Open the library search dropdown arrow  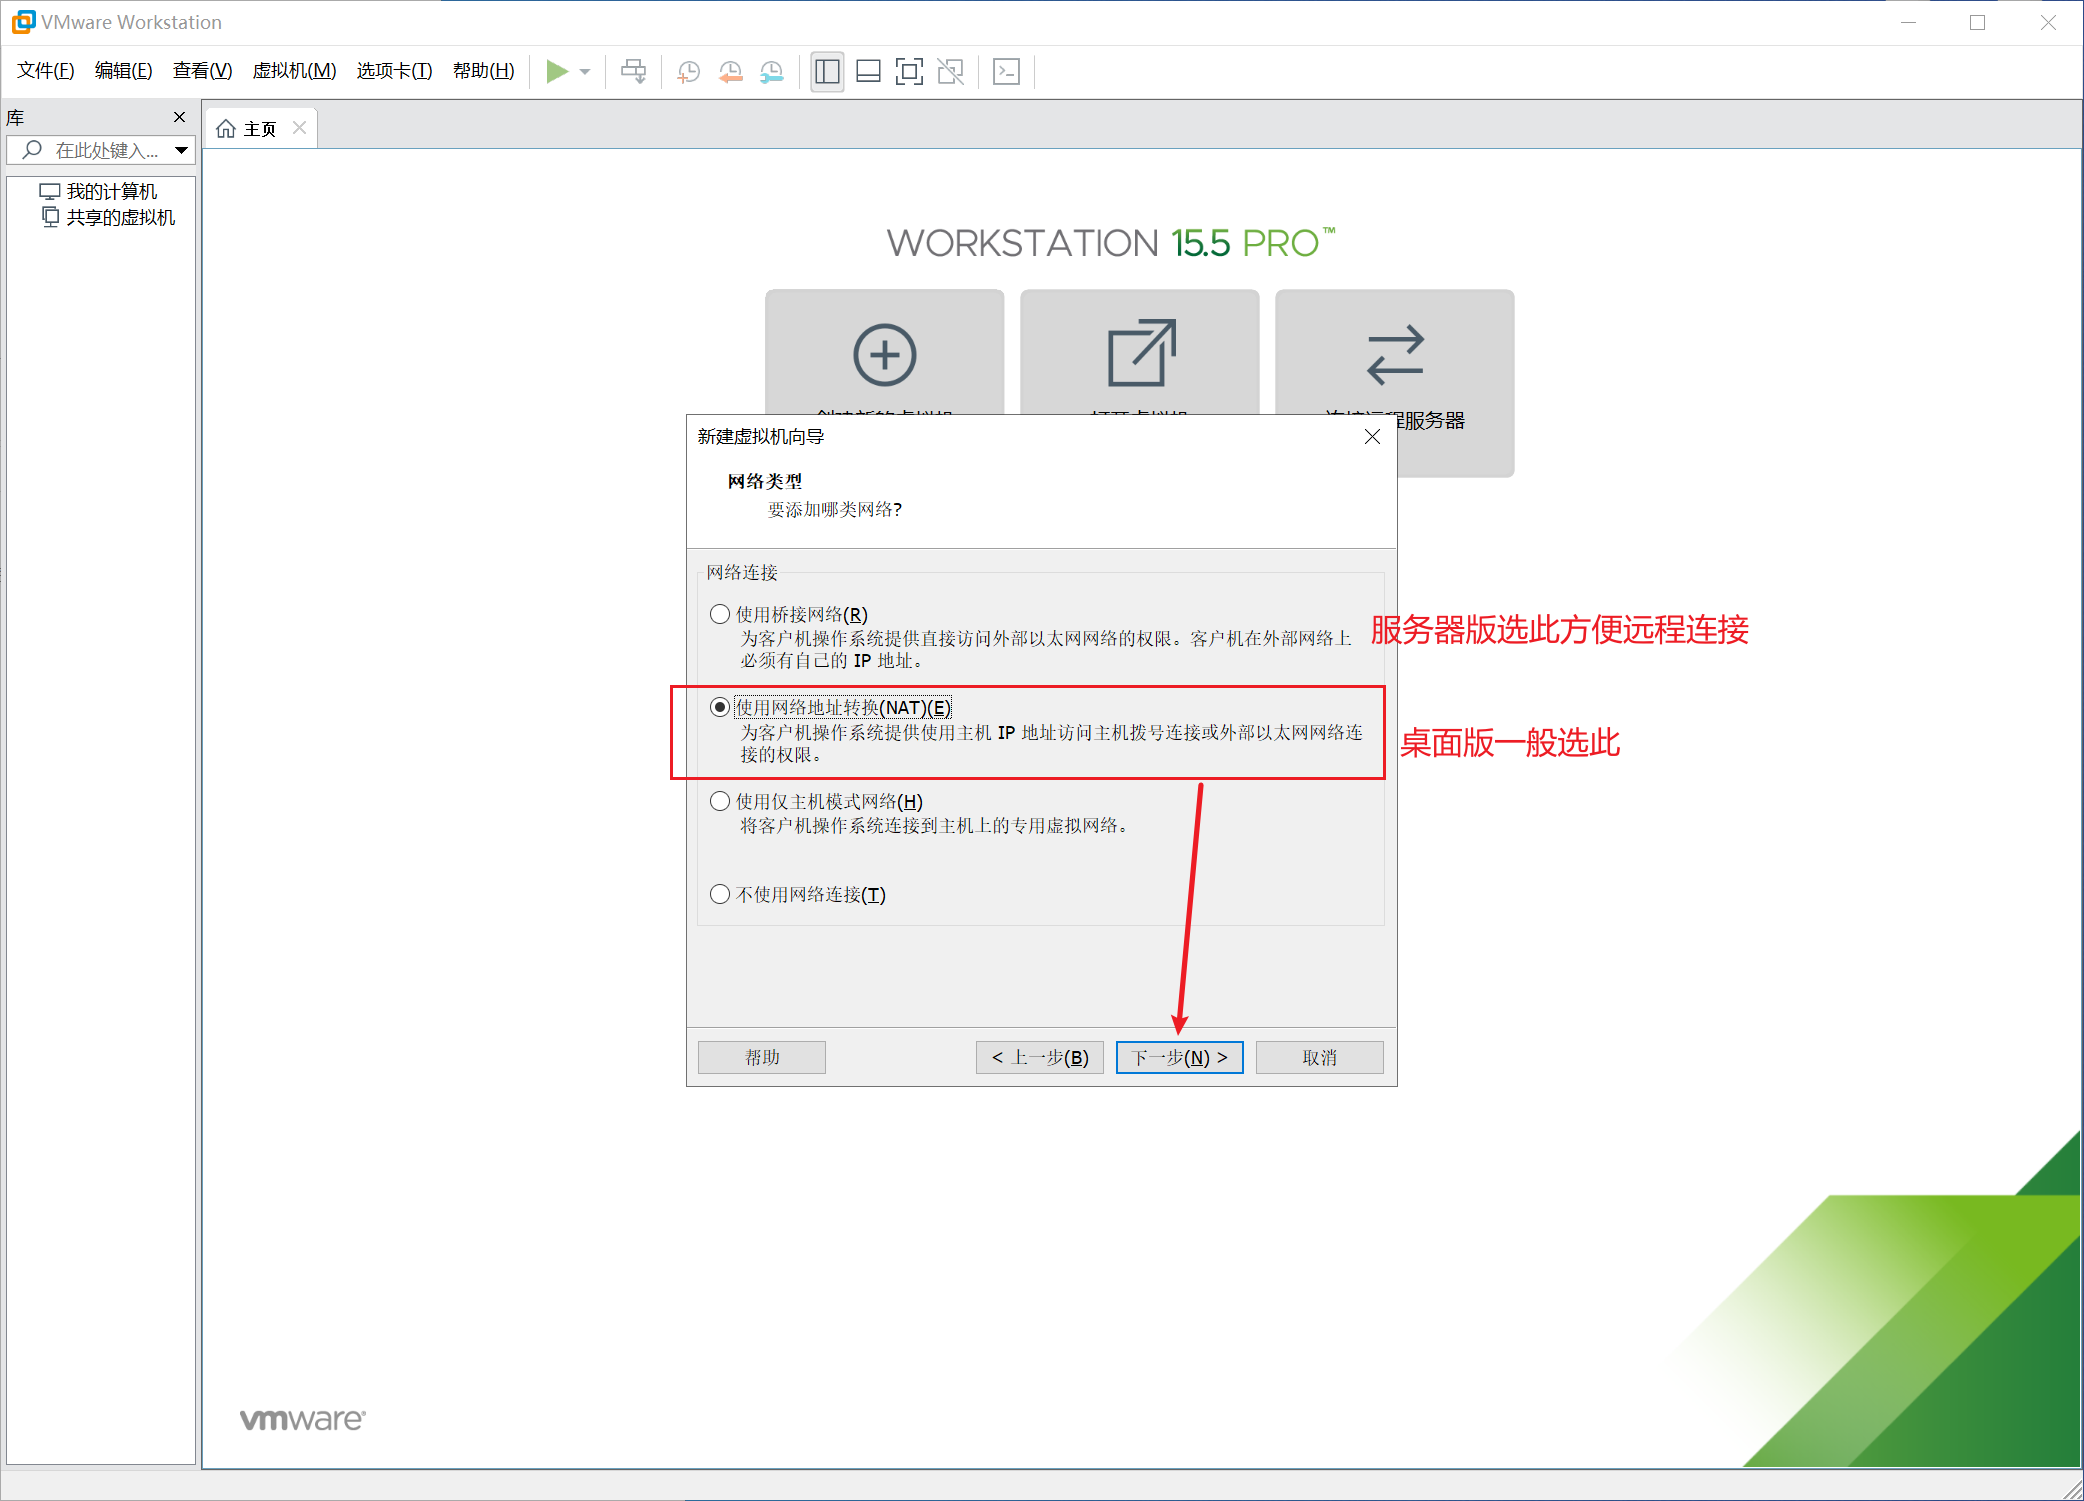pyautogui.click(x=181, y=150)
